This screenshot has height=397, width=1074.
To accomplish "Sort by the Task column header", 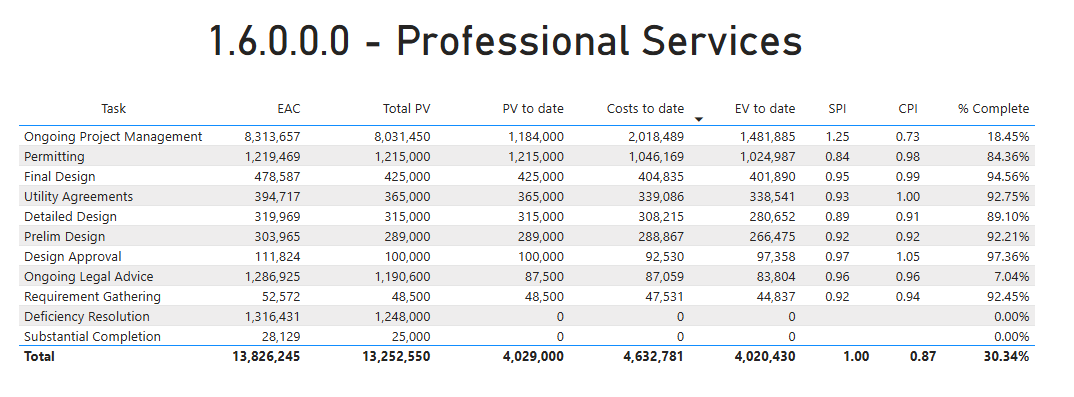I will click(114, 108).
